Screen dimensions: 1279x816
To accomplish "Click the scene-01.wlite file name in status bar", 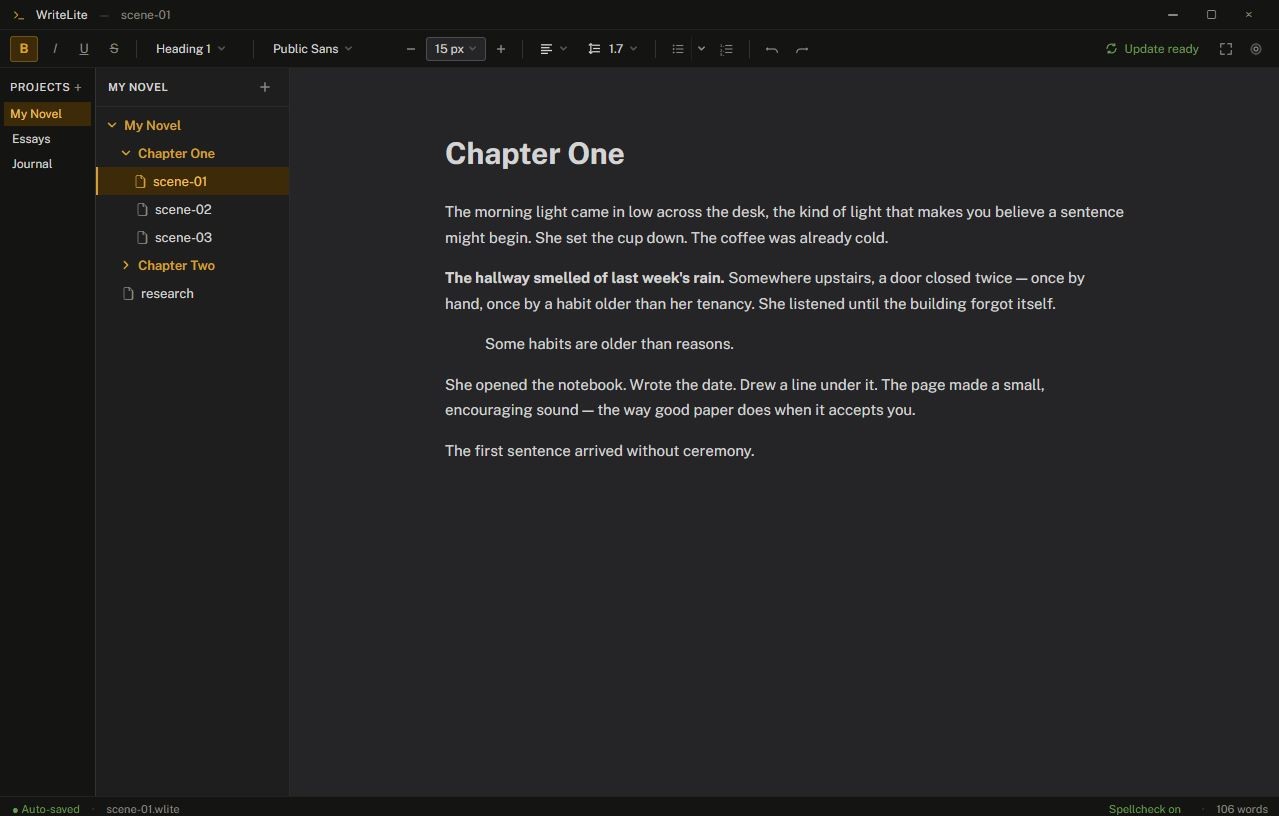I will [143, 809].
